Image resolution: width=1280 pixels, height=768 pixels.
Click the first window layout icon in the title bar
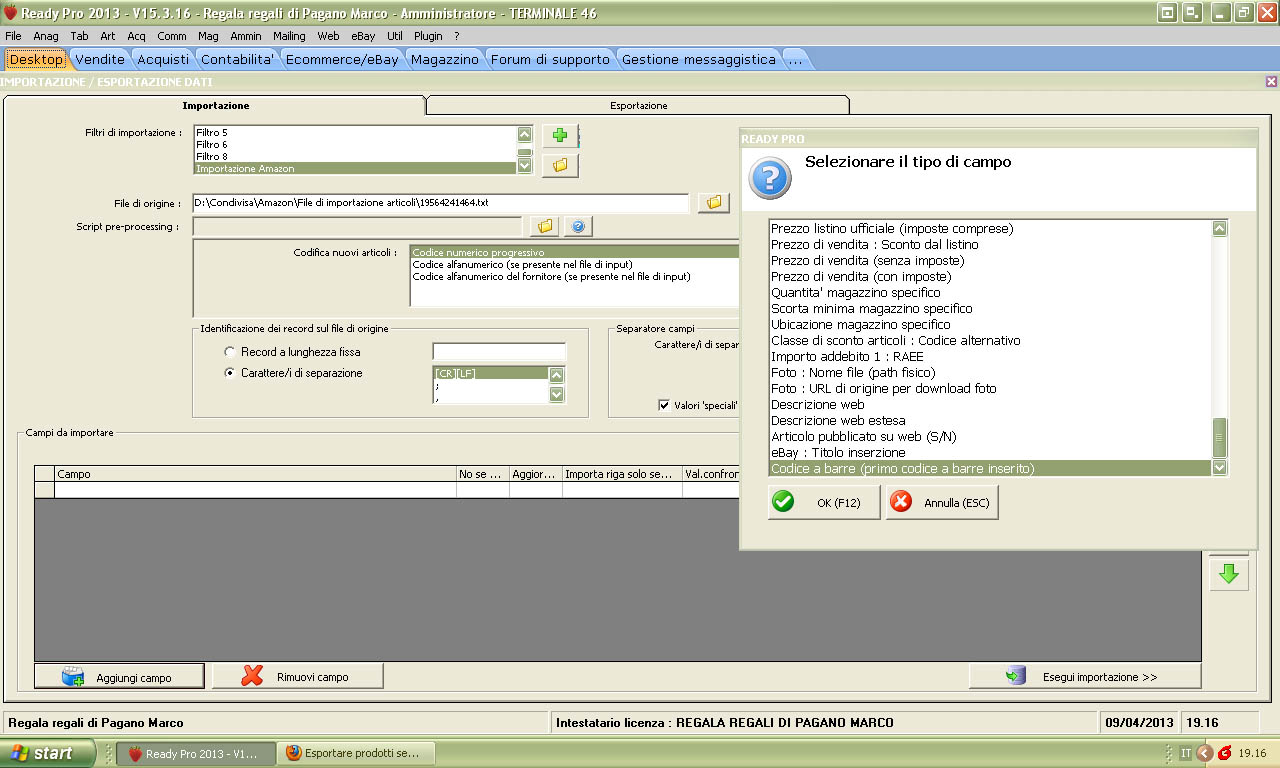click(1167, 13)
